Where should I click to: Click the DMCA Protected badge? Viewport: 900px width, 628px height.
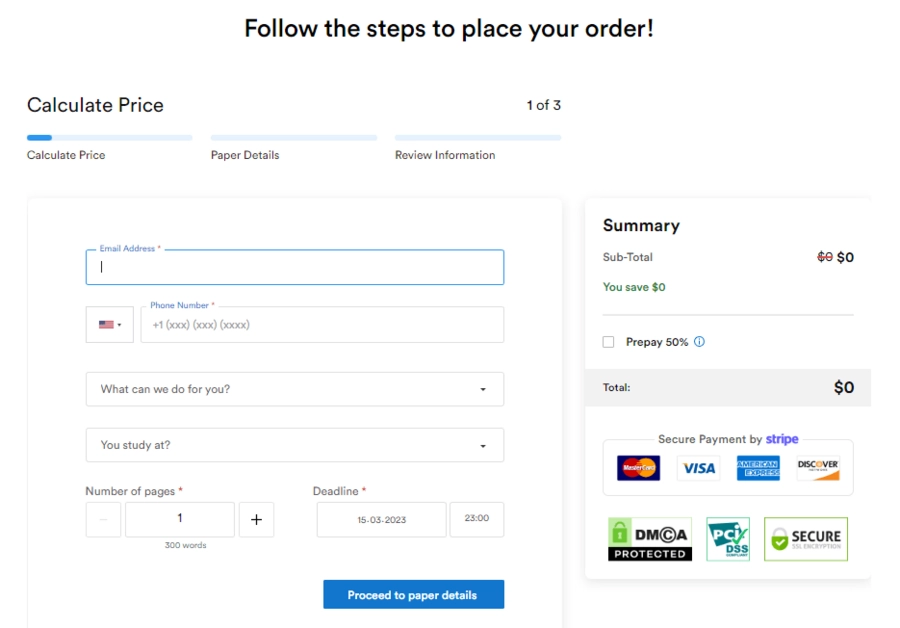click(x=650, y=539)
